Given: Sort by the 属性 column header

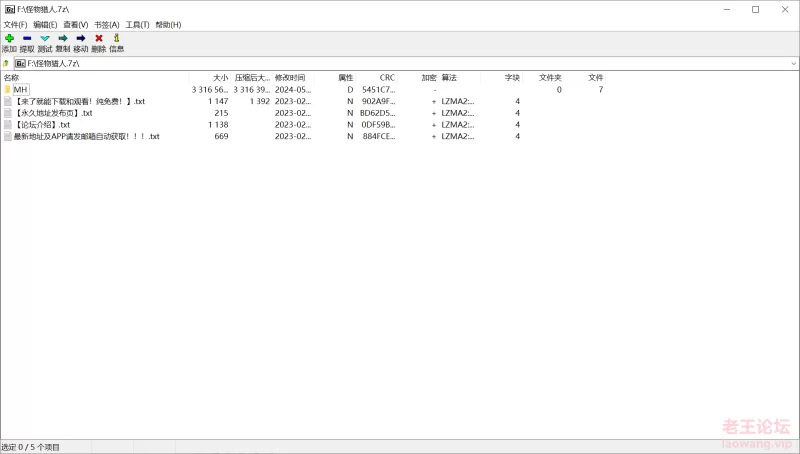Looking at the screenshot, I should point(335,78).
